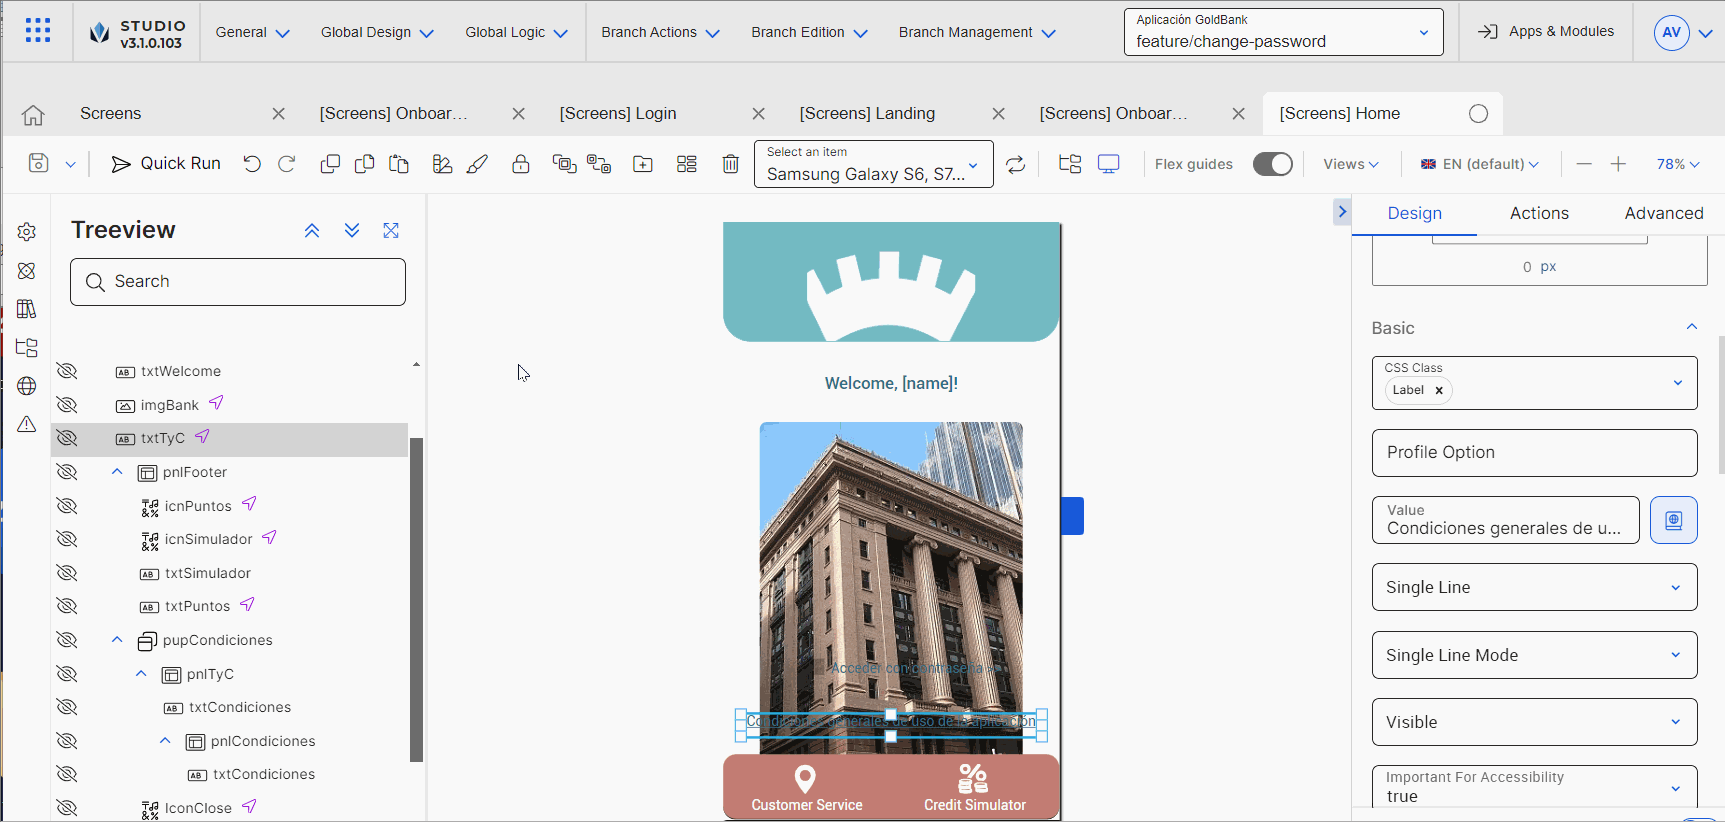The image size is (1725, 822).
Task: Open the Samsung Galaxy device selector dropdown
Action: tap(873, 164)
